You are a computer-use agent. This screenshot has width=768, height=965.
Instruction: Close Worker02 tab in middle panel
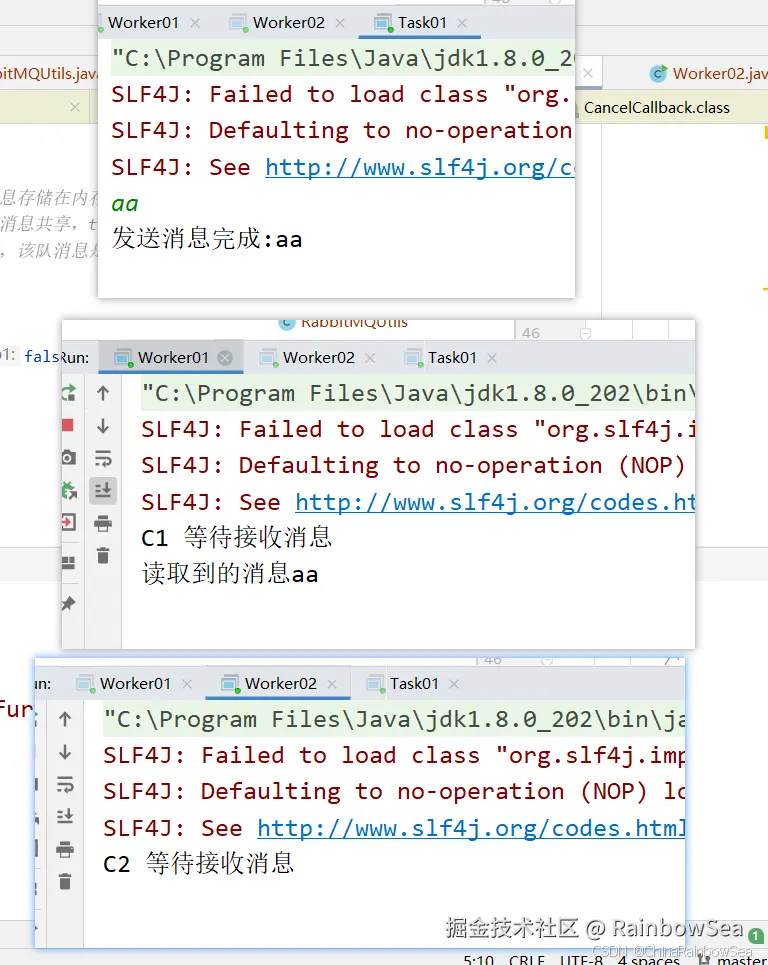coord(370,358)
